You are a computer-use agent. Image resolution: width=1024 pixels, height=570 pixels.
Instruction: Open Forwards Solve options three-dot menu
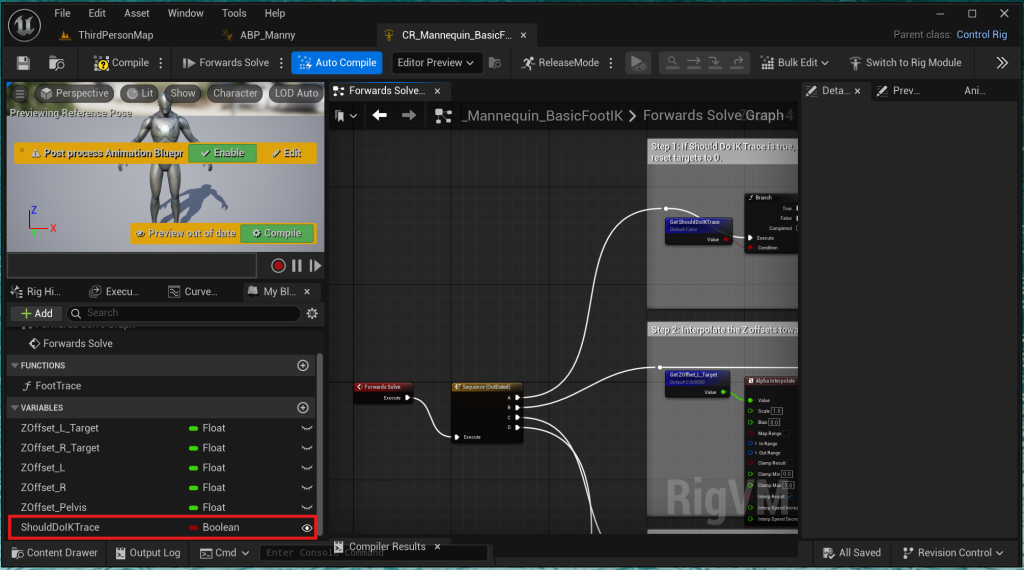click(281, 63)
